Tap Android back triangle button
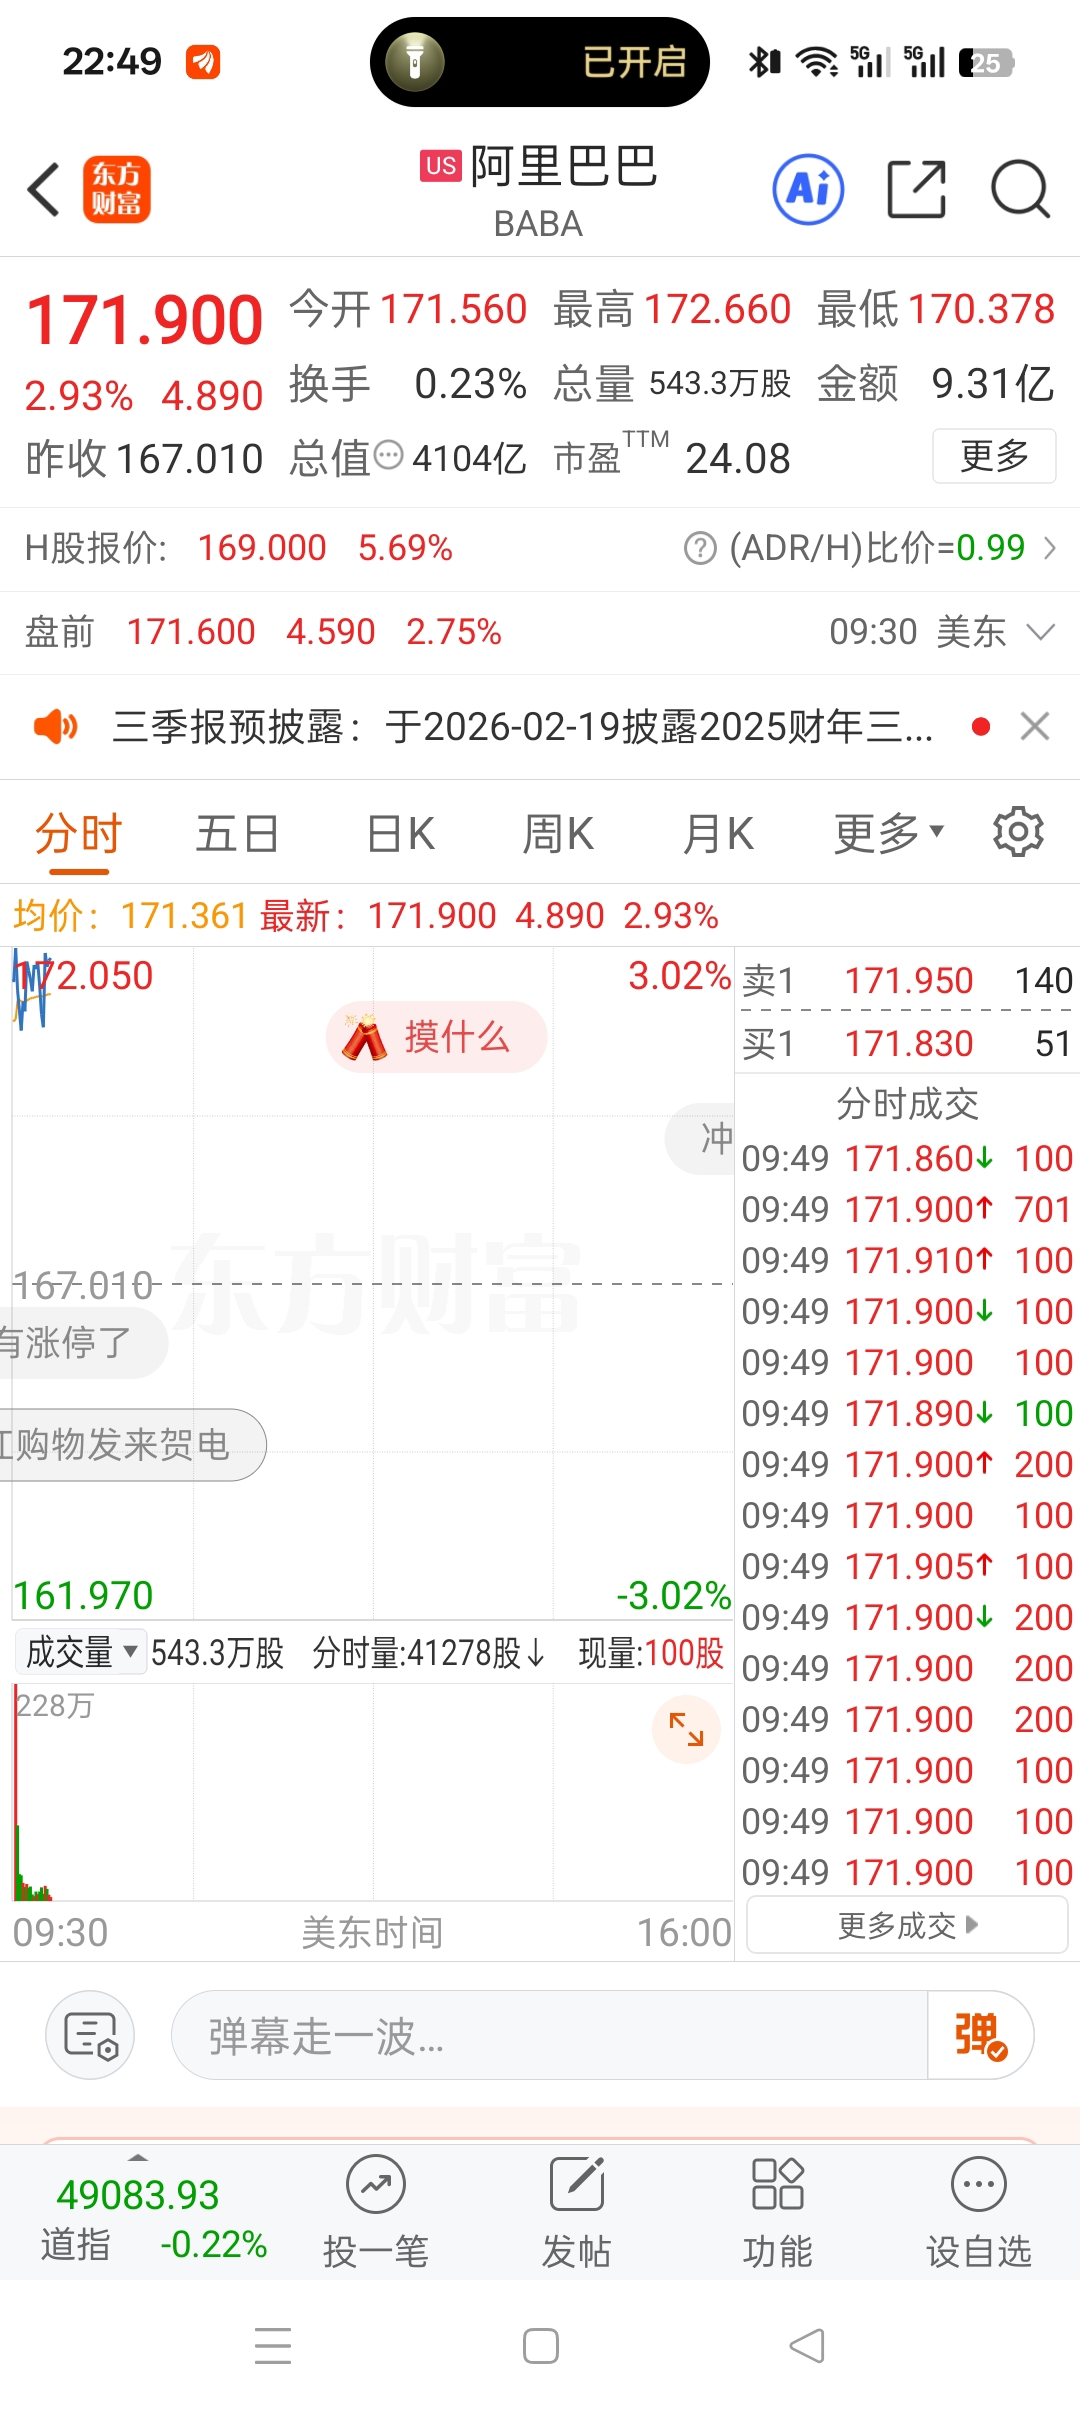The image size is (1080, 2412). pyautogui.click(x=808, y=2345)
